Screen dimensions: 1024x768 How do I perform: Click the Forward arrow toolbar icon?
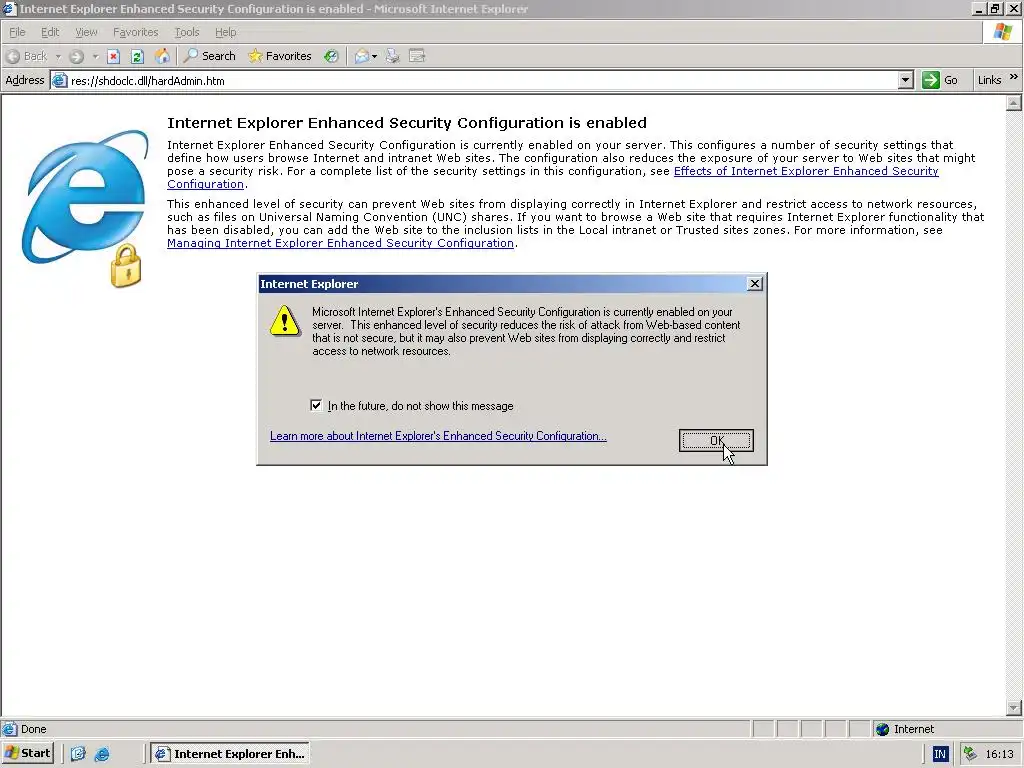76,56
